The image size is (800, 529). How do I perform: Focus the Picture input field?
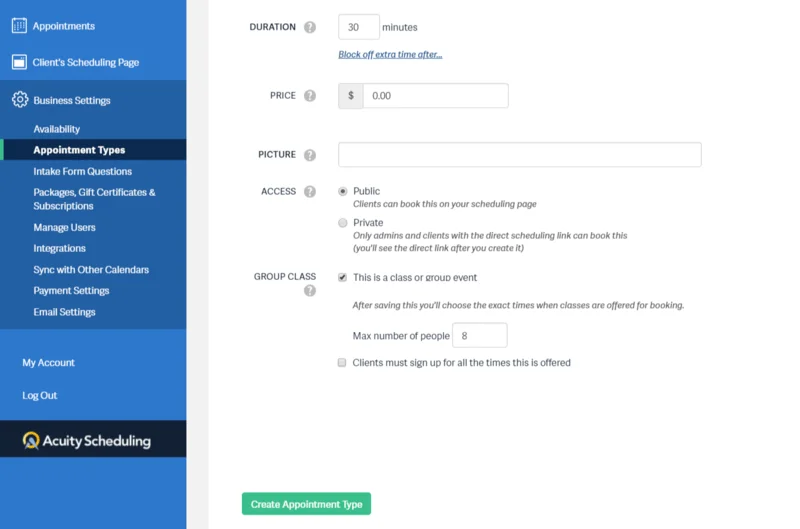pyautogui.click(x=519, y=155)
